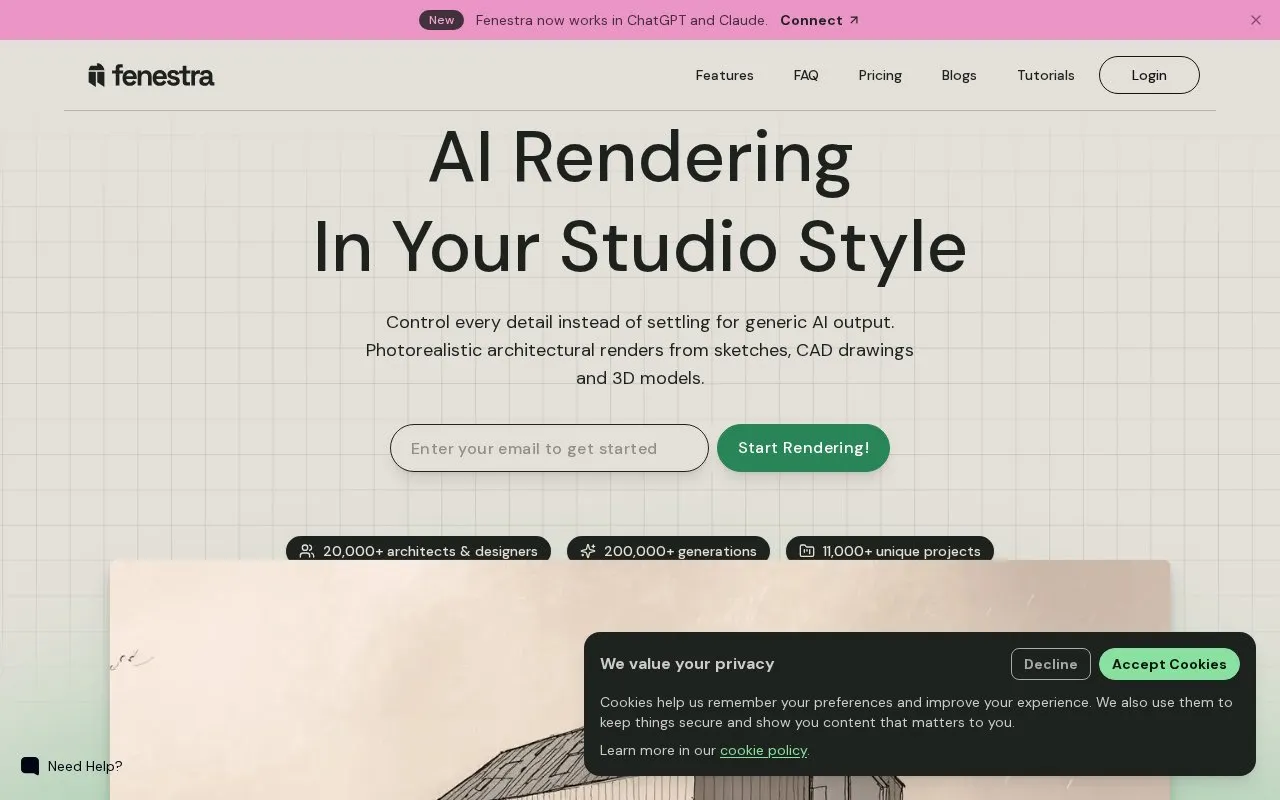Click the "Cookies help us remember" description text
The width and height of the screenshot is (1280, 800).
pos(916,712)
